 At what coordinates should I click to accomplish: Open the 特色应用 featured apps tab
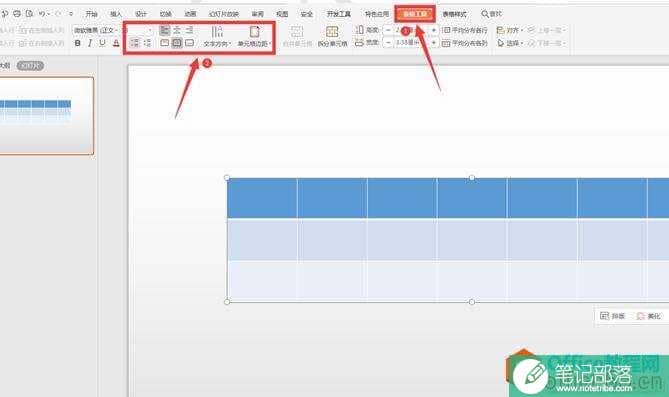click(x=377, y=14)
